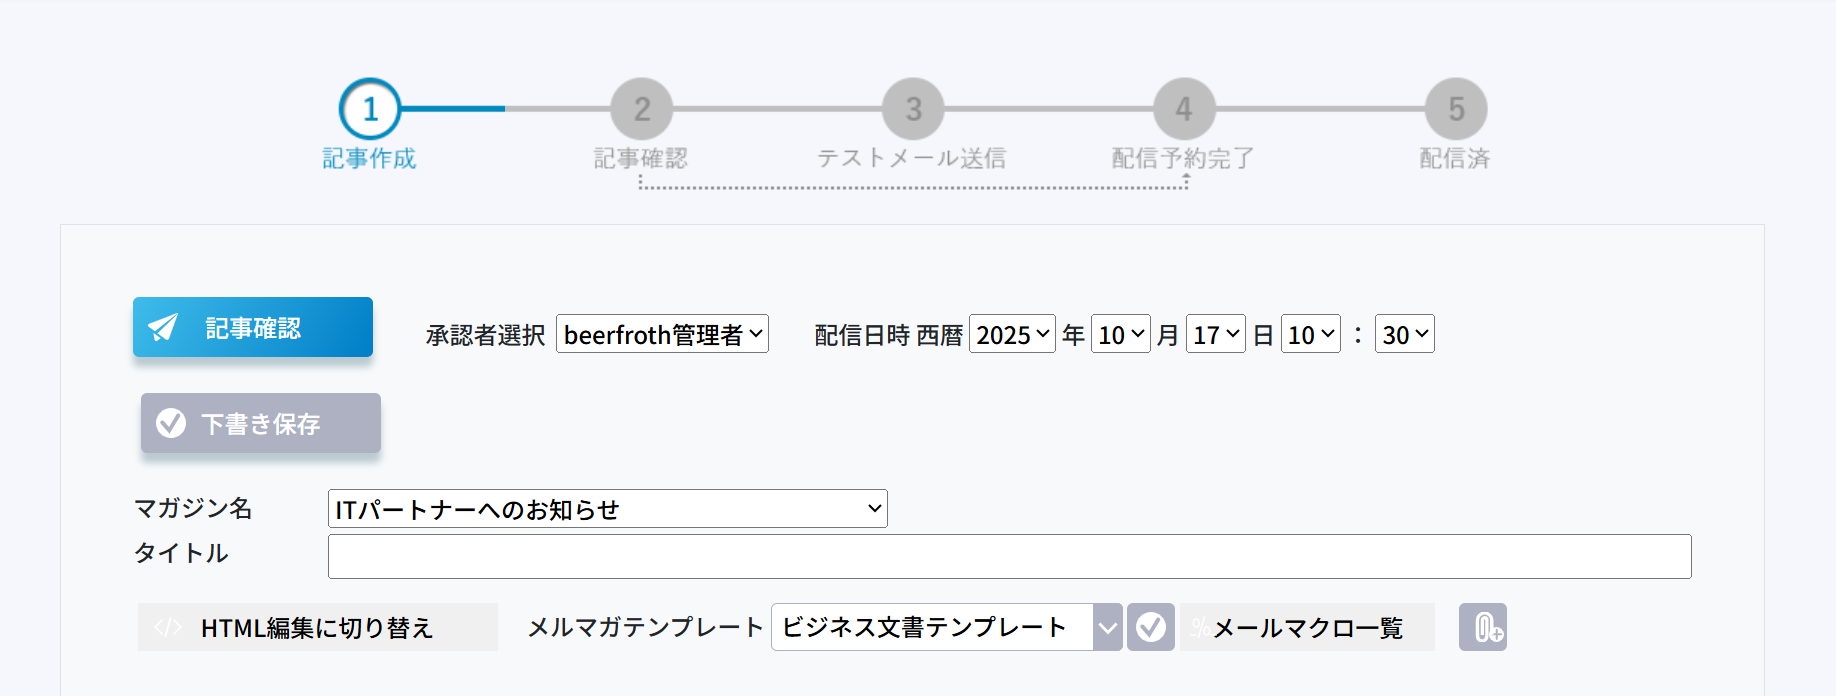
Task: Open the マガジン名 dropdown
Action: pos(607,509)
